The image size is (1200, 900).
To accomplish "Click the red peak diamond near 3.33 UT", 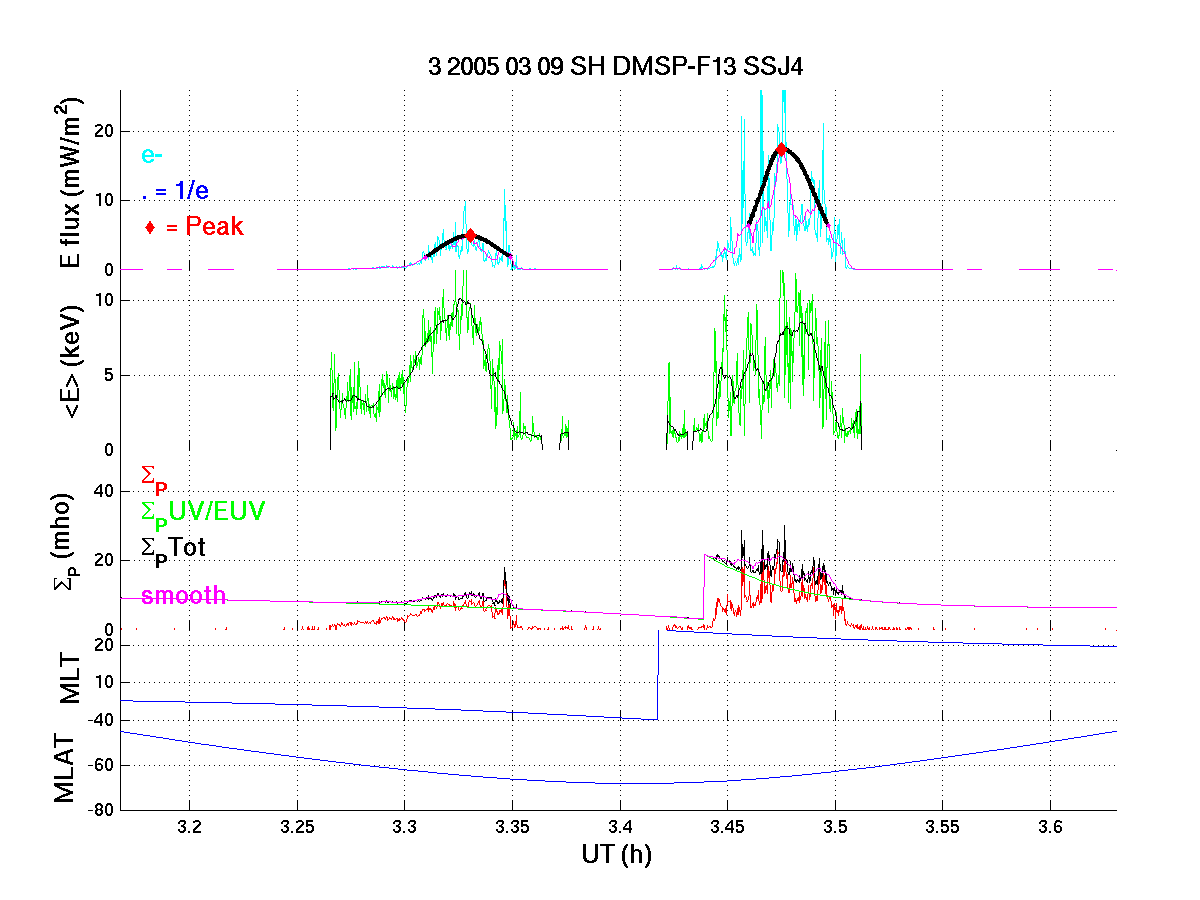I will pyautogui.click(x=470, y=235).
